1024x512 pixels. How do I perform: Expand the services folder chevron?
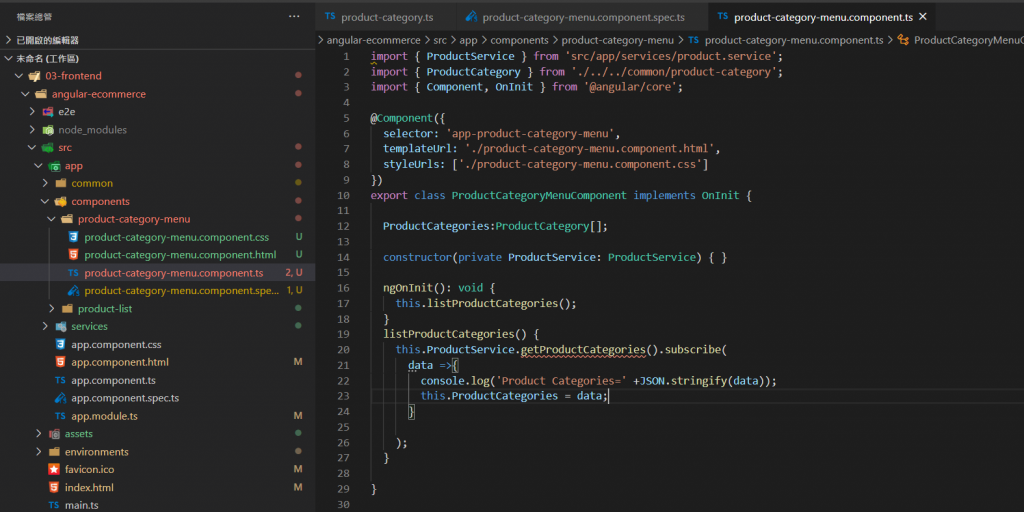(44, 326)
